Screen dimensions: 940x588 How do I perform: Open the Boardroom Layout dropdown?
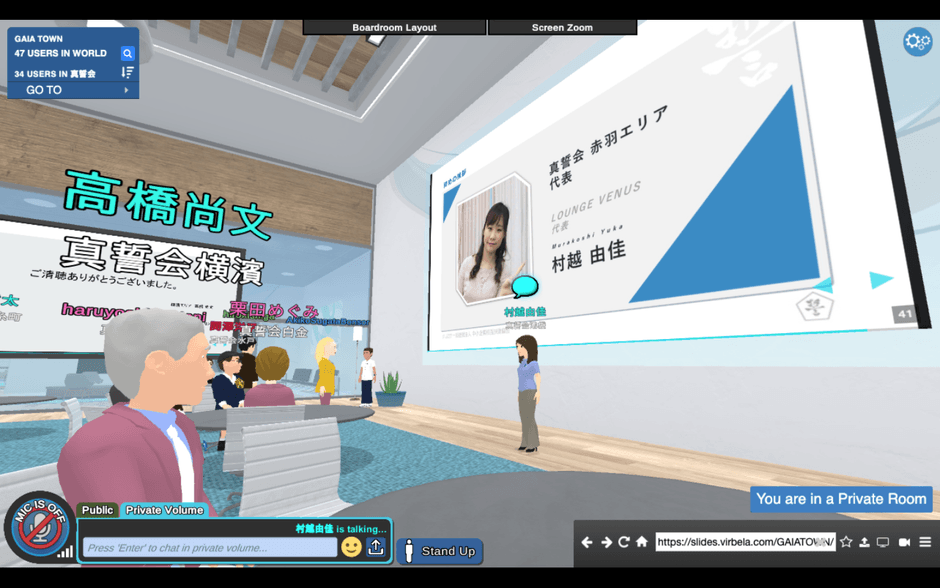click(393, 28)
